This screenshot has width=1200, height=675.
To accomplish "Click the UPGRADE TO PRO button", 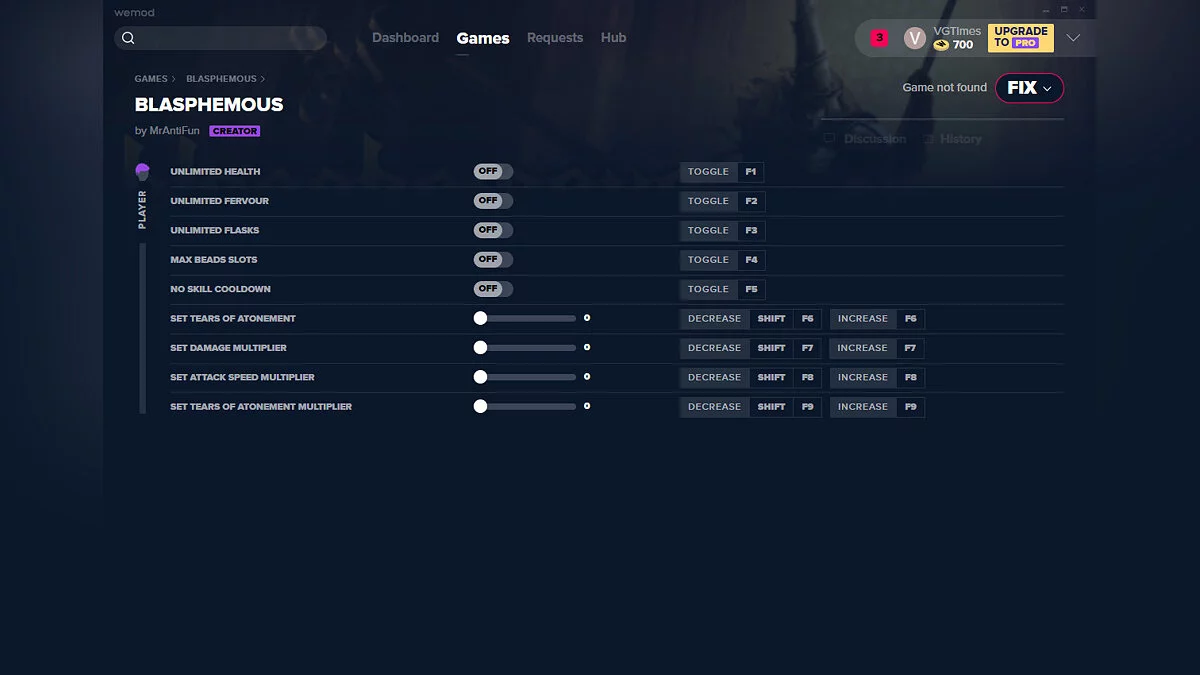I will click(x=1019, y=37).
